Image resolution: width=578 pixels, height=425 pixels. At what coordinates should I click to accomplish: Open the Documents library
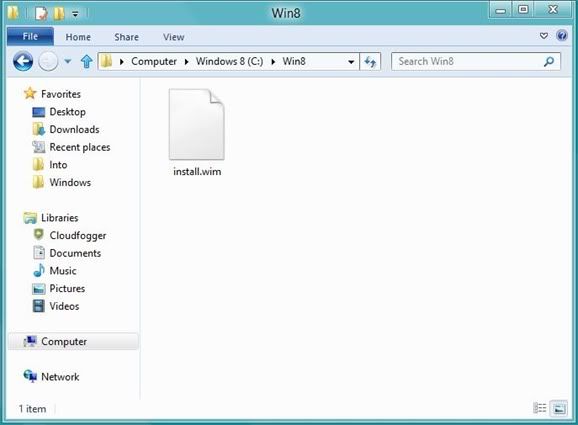pos(75,253)
